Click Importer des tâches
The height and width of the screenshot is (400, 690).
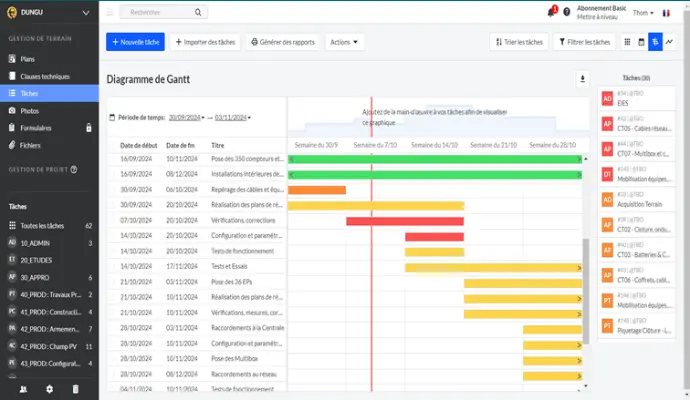tap(205, 42)
